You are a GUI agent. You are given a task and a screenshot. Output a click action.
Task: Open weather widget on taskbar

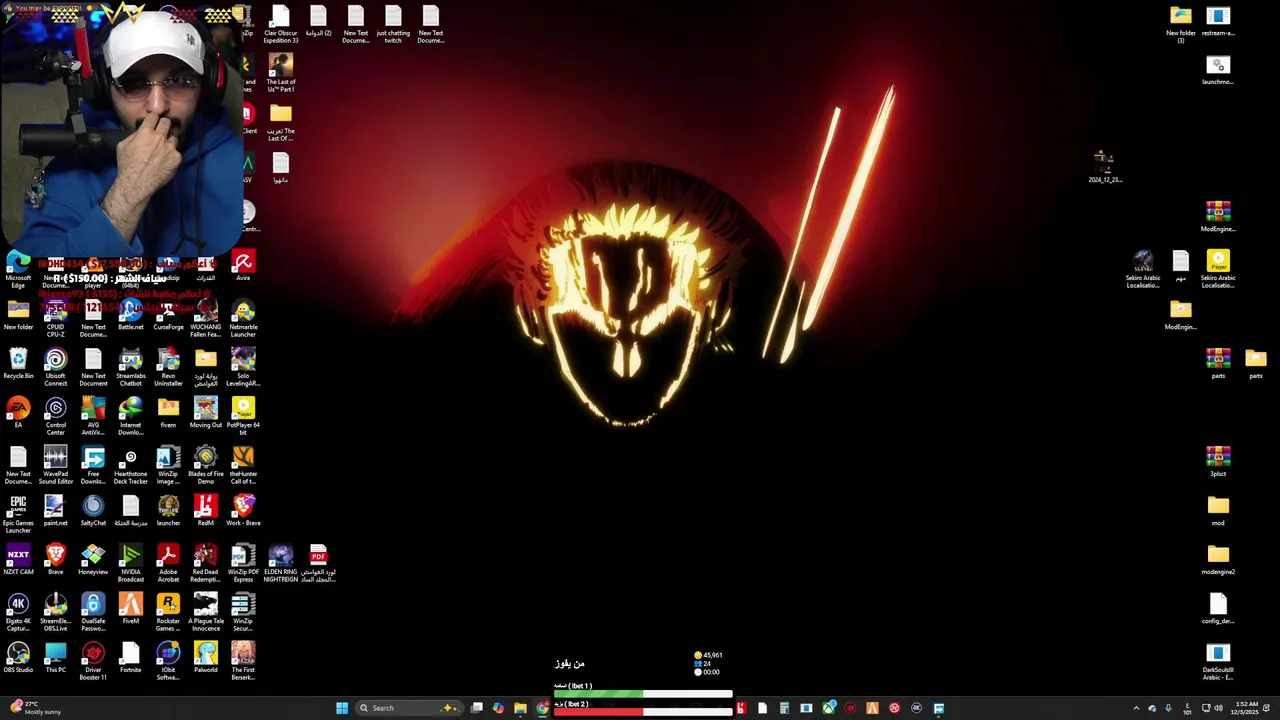point(36,708)
